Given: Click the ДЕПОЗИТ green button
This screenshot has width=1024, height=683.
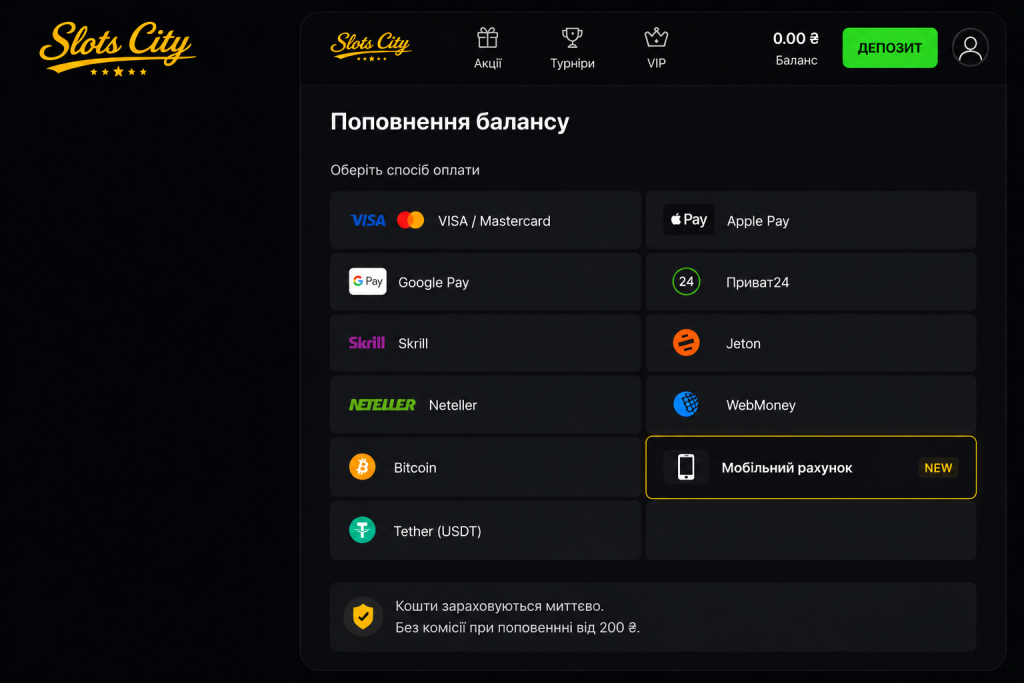Looking at the screenshot, I should (889, 48).
